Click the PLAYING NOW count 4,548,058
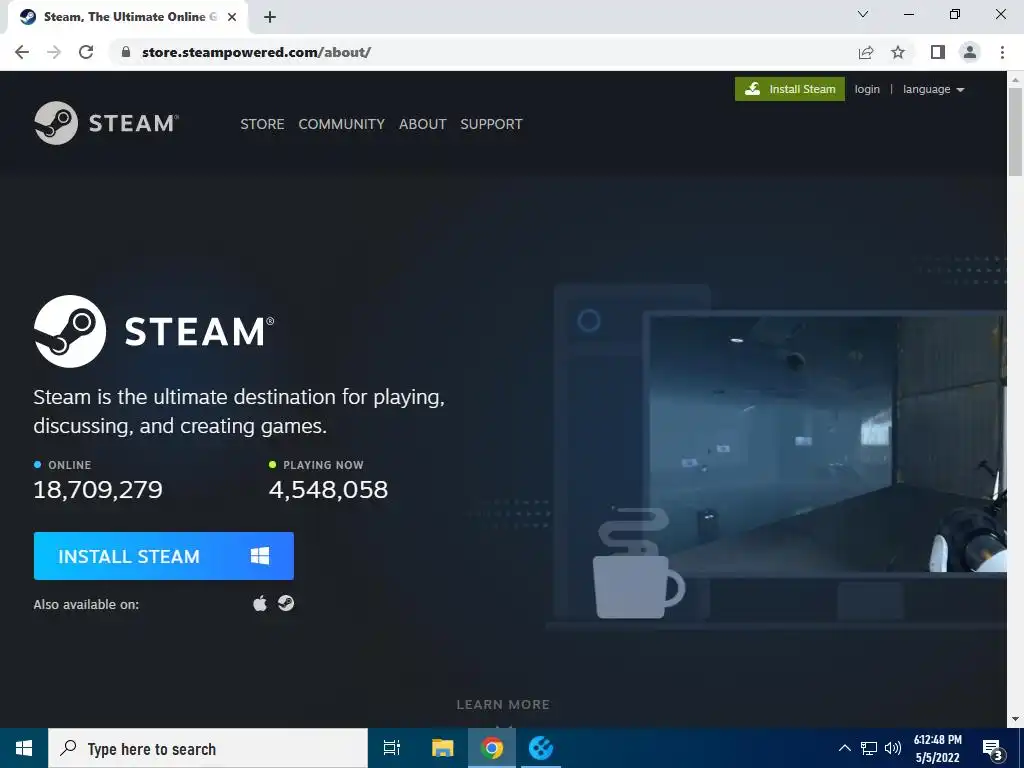 coord(328,489)
